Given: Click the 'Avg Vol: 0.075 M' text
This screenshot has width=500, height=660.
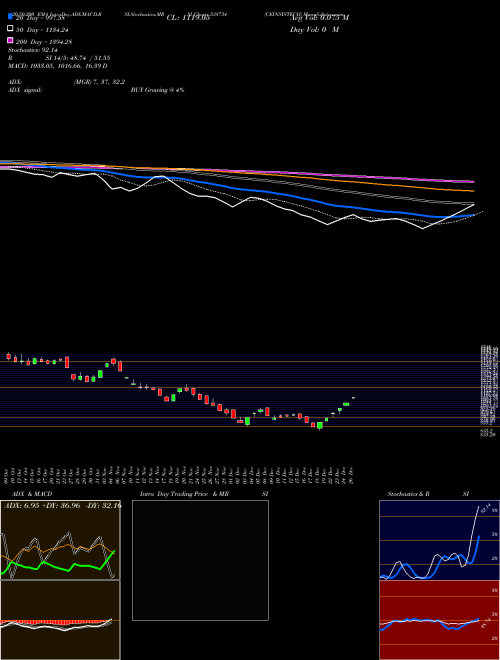Looking at the screenshot, I should [319, 18].
